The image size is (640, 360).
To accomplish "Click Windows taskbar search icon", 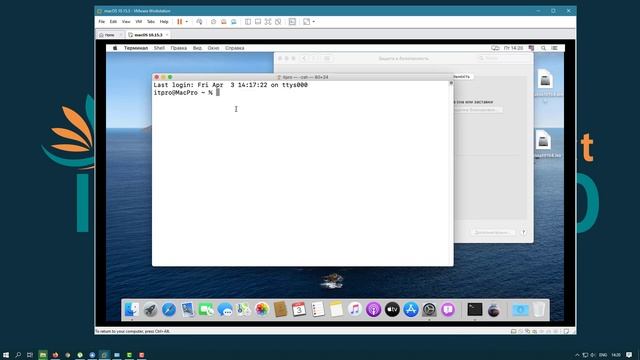I will tap(18, 355).
